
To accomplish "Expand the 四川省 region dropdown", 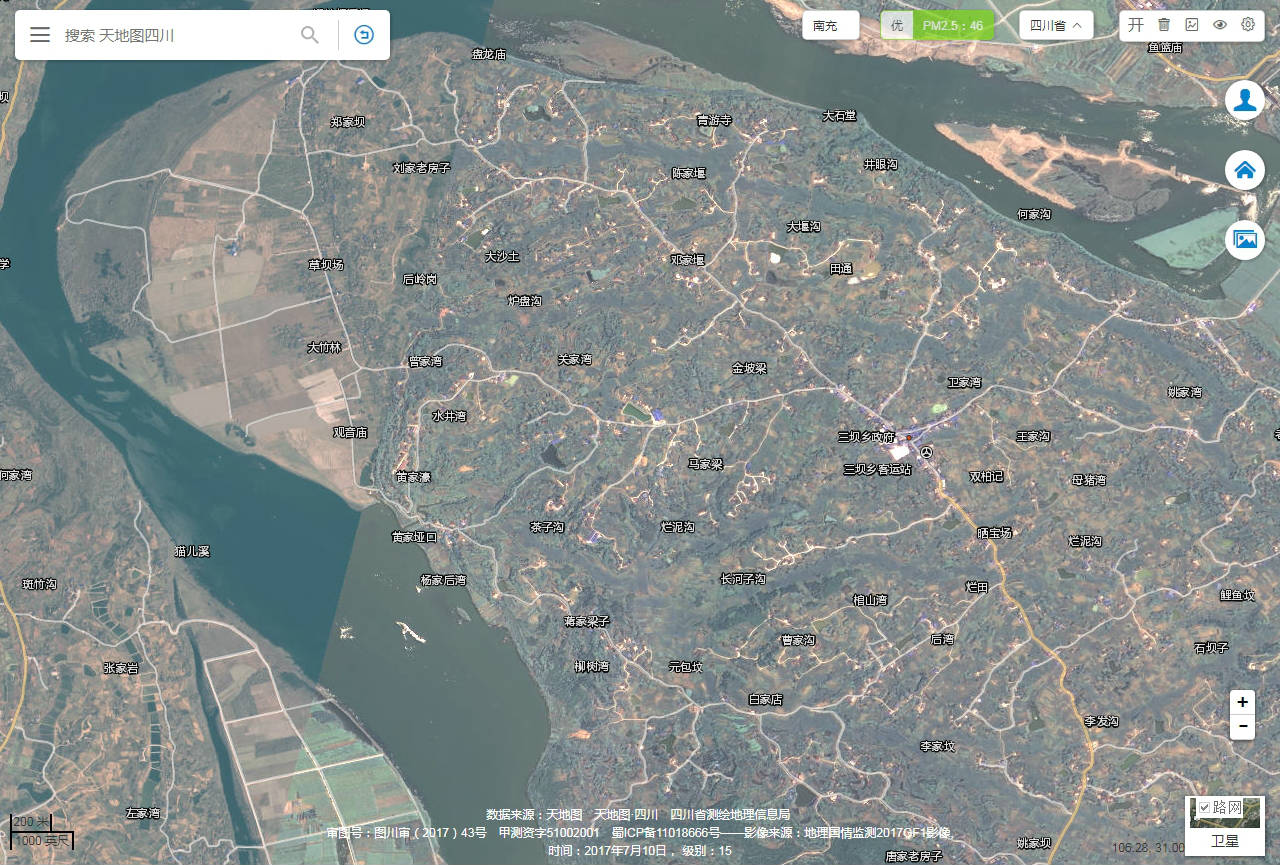I will [1056, 25].
